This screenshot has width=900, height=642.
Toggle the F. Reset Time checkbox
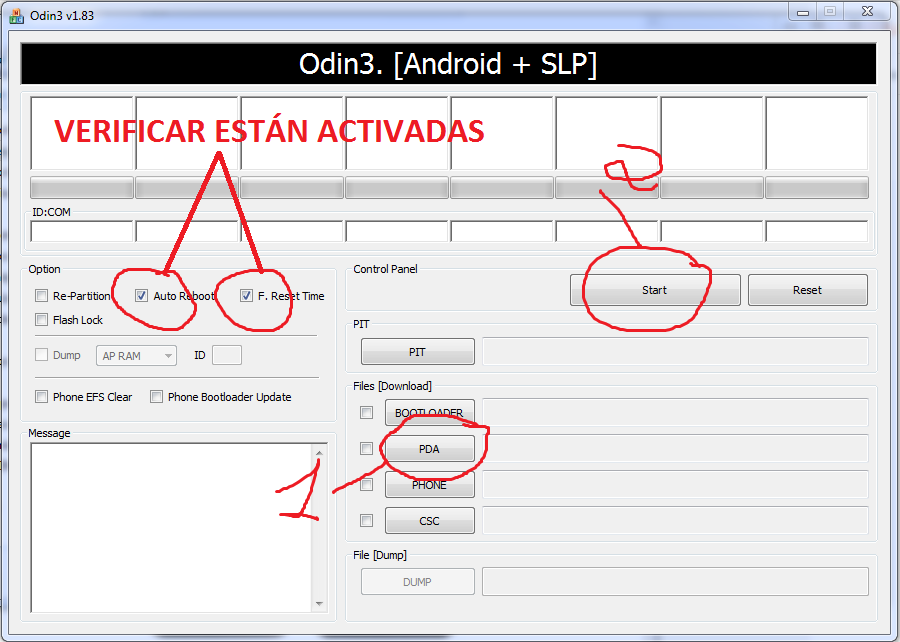246,295
